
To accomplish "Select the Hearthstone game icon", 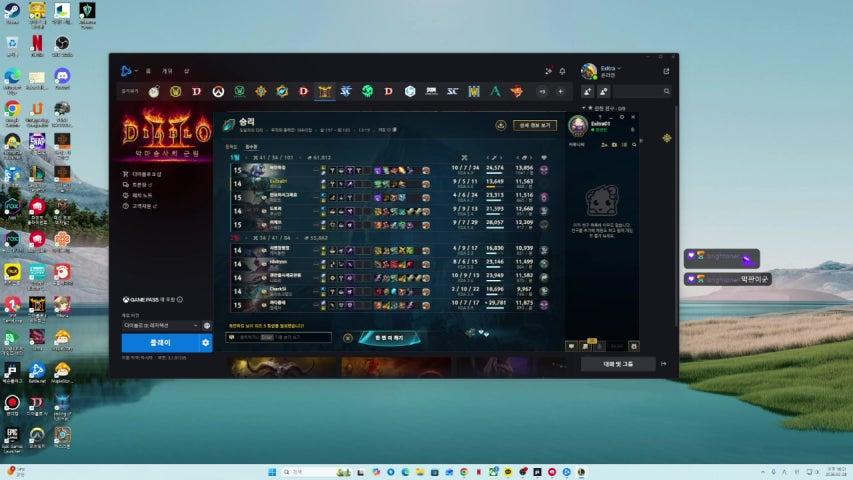I will (x=261, y=91).
